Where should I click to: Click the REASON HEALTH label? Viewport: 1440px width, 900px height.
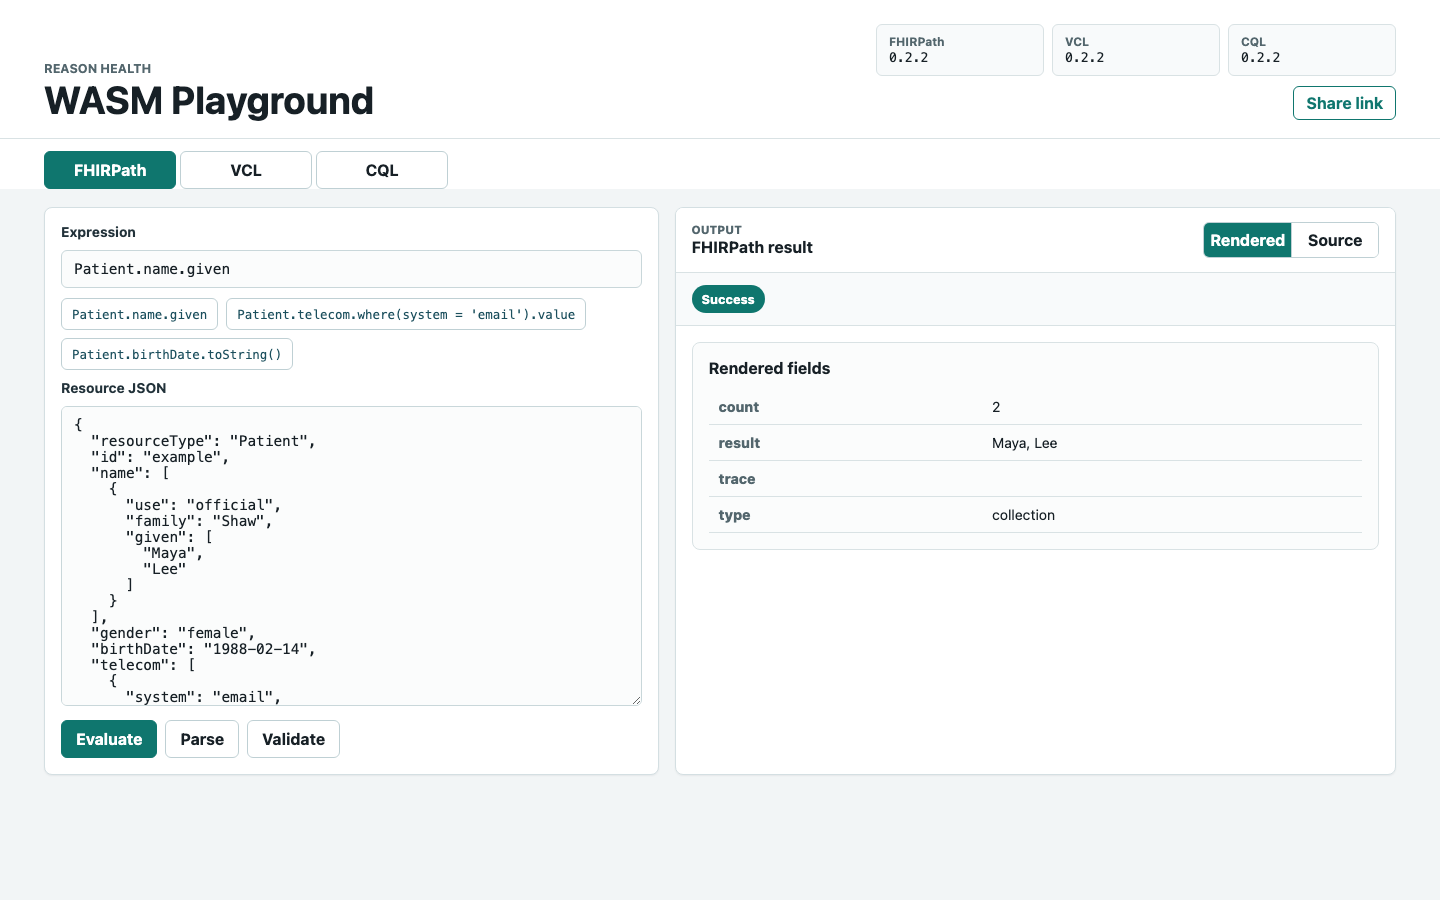coord(98,69)
